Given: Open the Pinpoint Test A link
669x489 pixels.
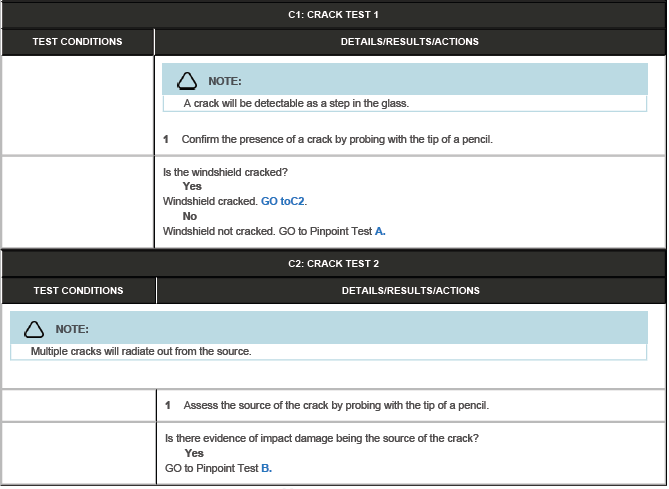Looking at the screenshot, I should [380, 231].
